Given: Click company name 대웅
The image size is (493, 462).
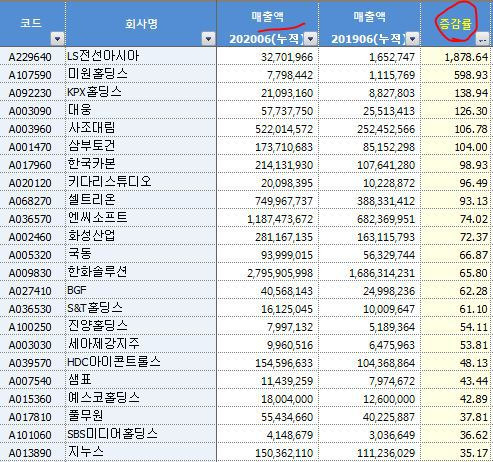Looking at the screenshot, I should pyautogui.click(x=79, y=109).
